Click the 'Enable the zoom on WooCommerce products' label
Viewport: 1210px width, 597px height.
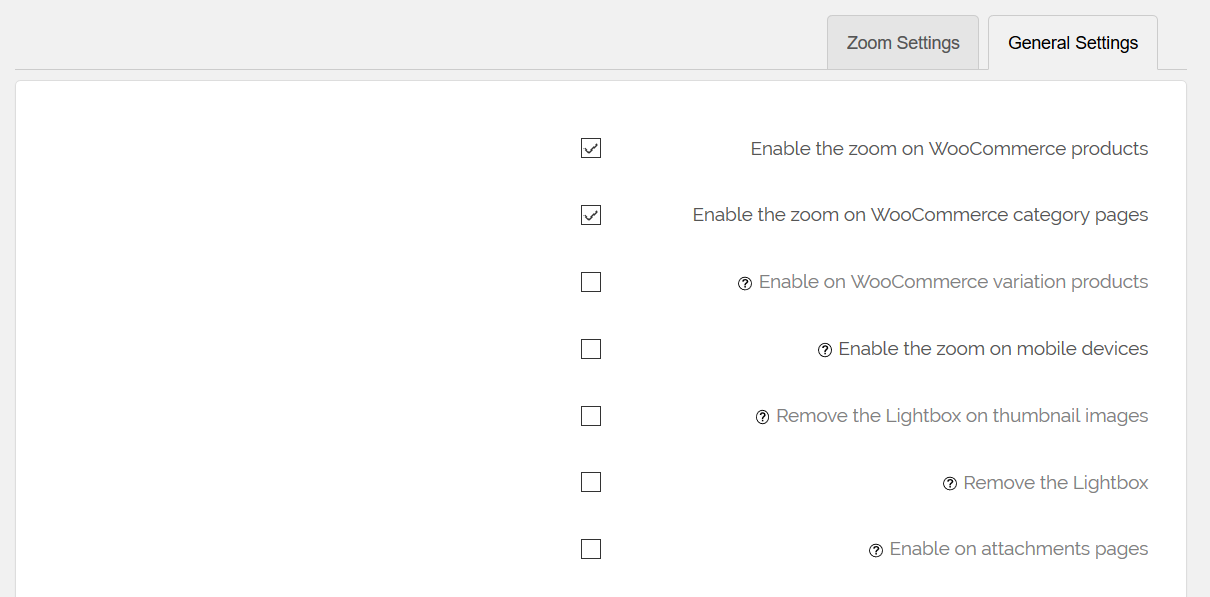(949, 149)
